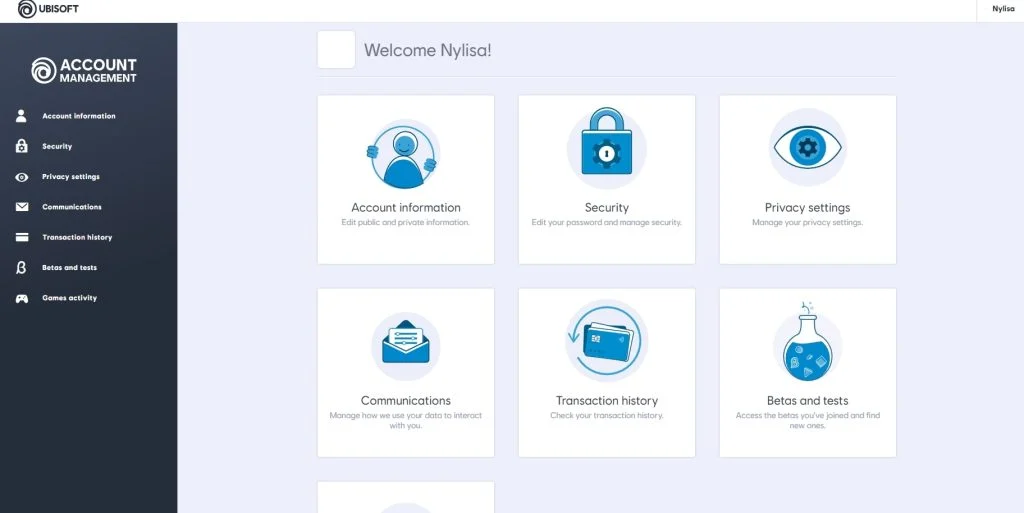
Task: Click 'Check your transaction history.' text
Action: [607, 416]
